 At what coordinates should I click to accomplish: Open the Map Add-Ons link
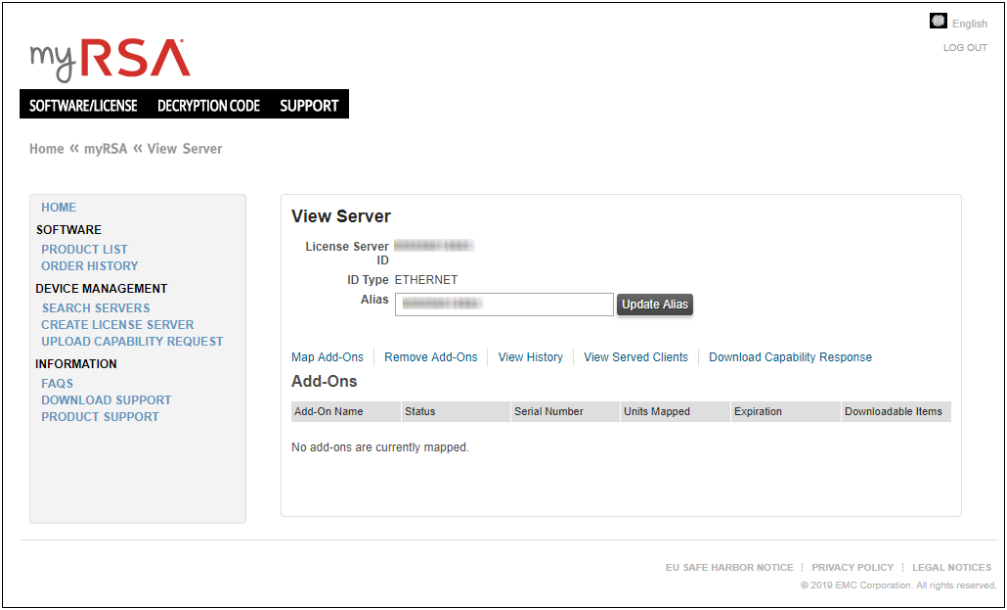tap(327, 357)
